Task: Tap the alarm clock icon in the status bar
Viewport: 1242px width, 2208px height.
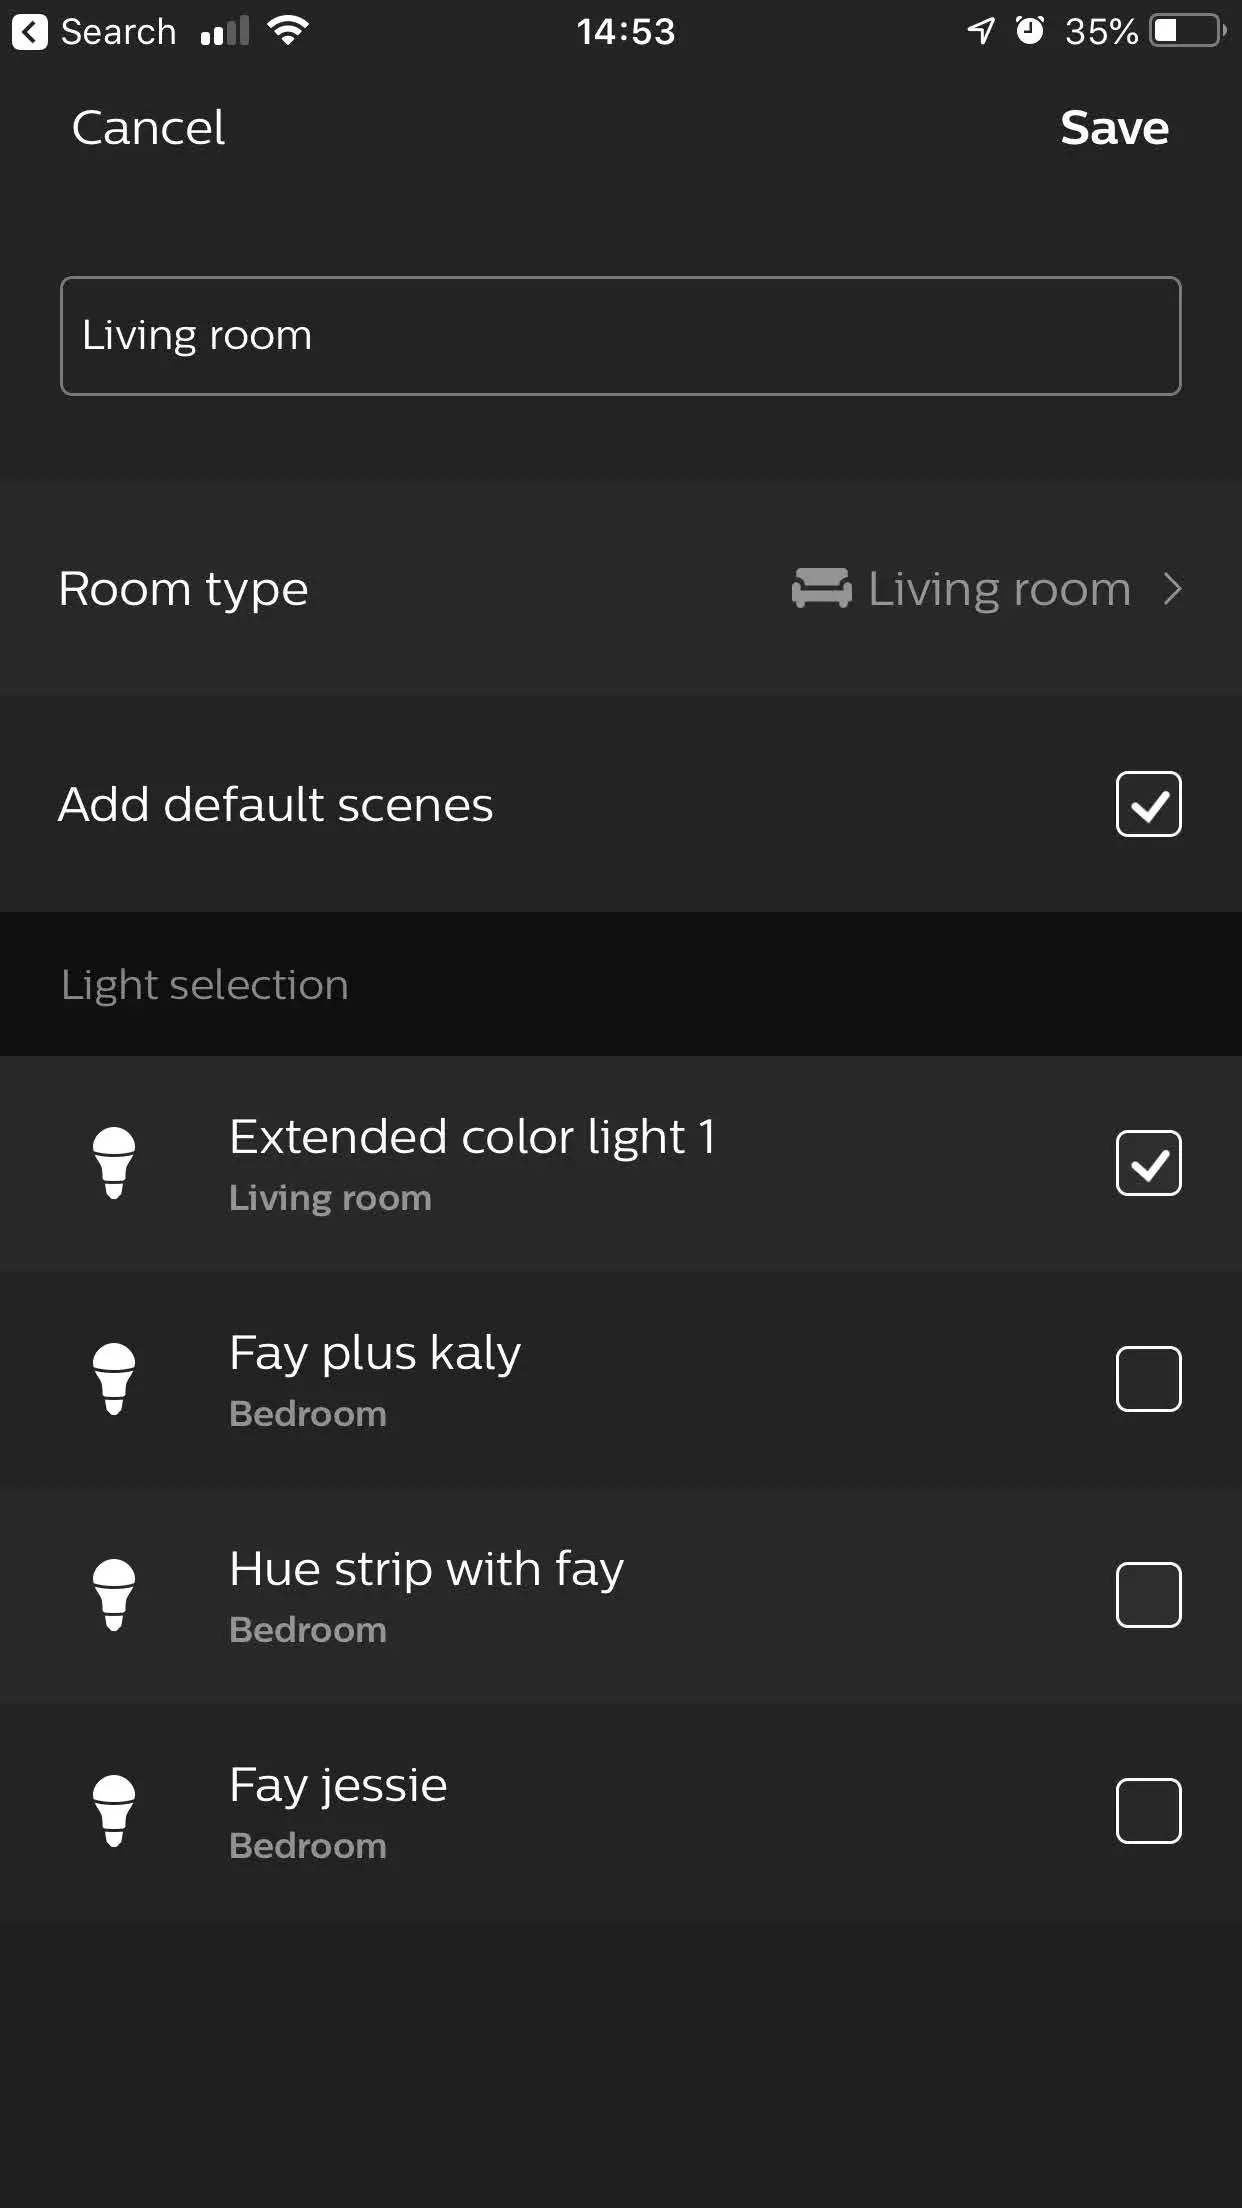Action: coord(1029,31)
